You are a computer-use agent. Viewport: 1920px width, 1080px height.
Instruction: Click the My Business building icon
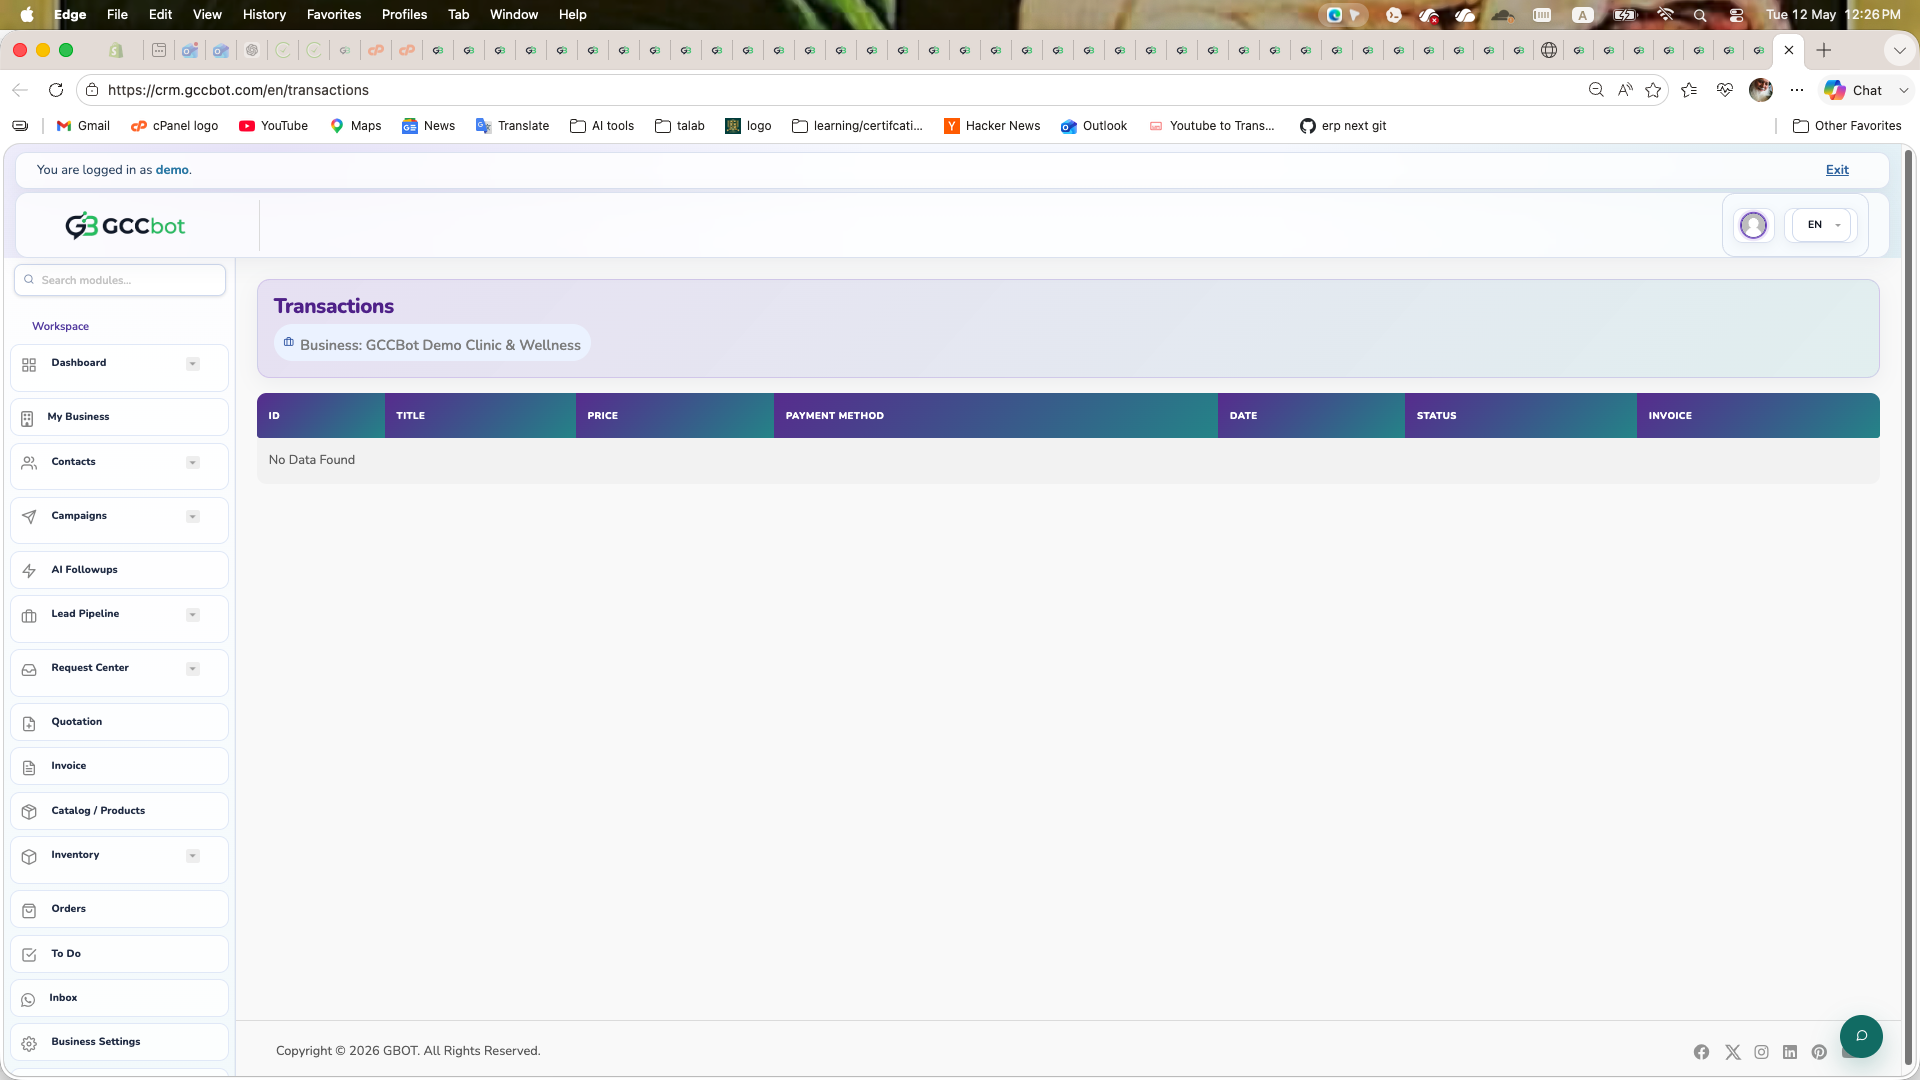27,418
